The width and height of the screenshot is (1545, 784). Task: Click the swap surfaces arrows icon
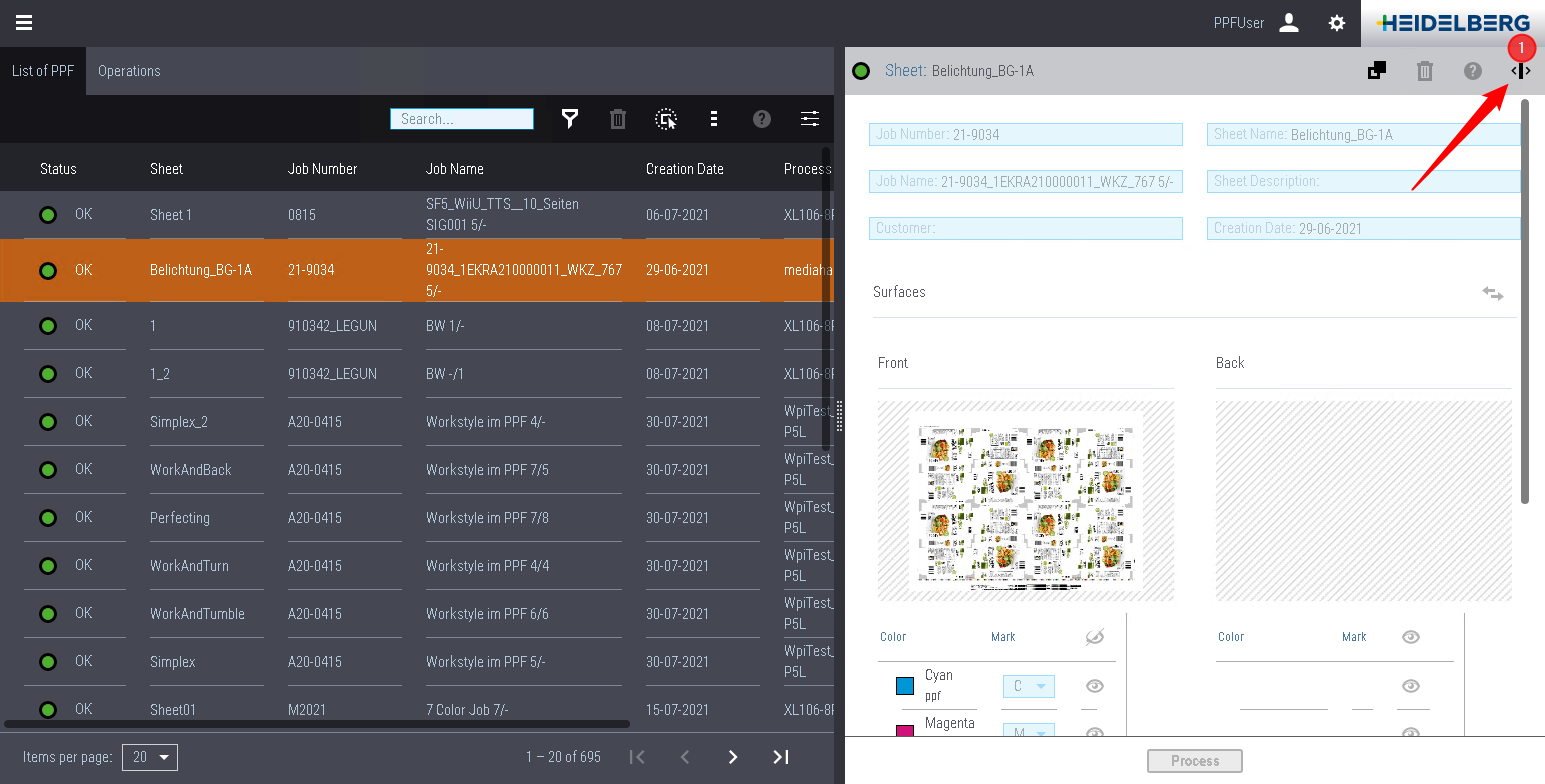click(1492, 293)
